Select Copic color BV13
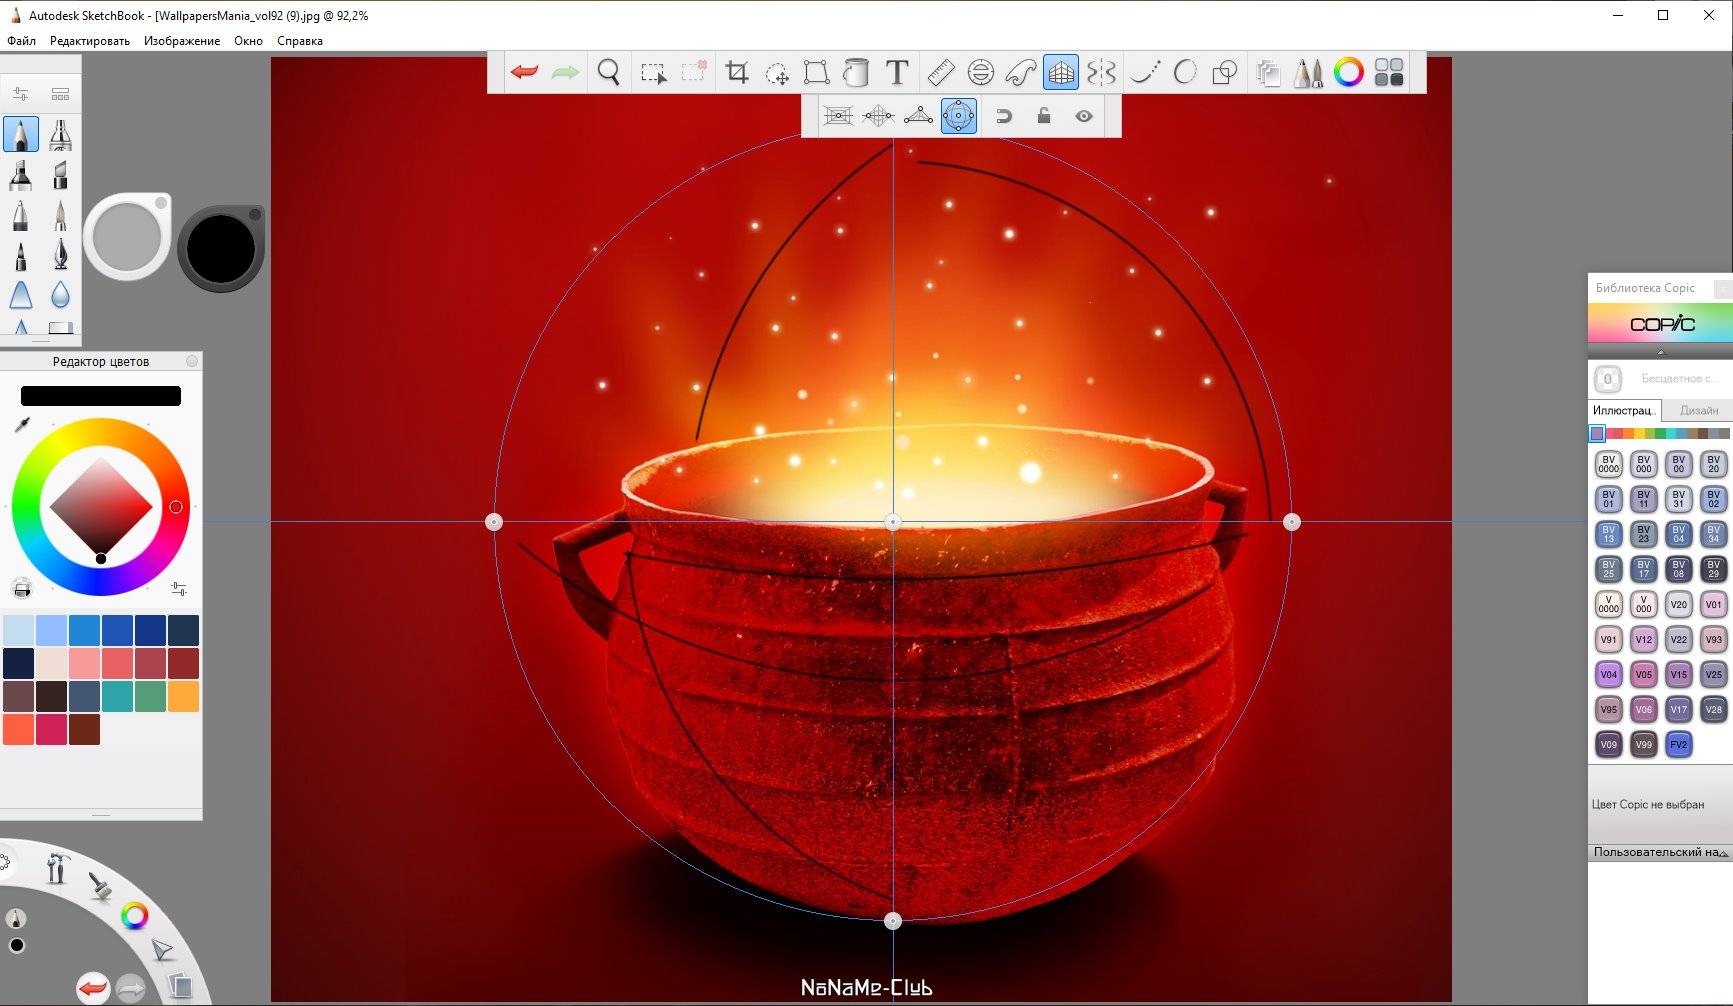The image size is (1733, 1006). click(x=1608, y=534)
